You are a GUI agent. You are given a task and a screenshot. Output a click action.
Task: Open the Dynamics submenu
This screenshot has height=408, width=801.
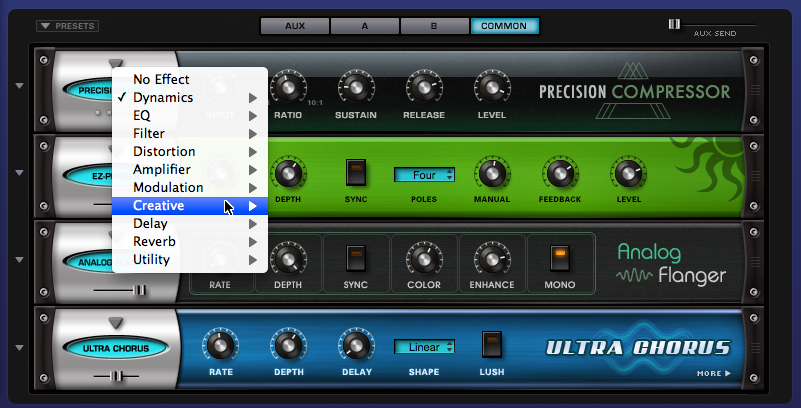pos(190,98)
